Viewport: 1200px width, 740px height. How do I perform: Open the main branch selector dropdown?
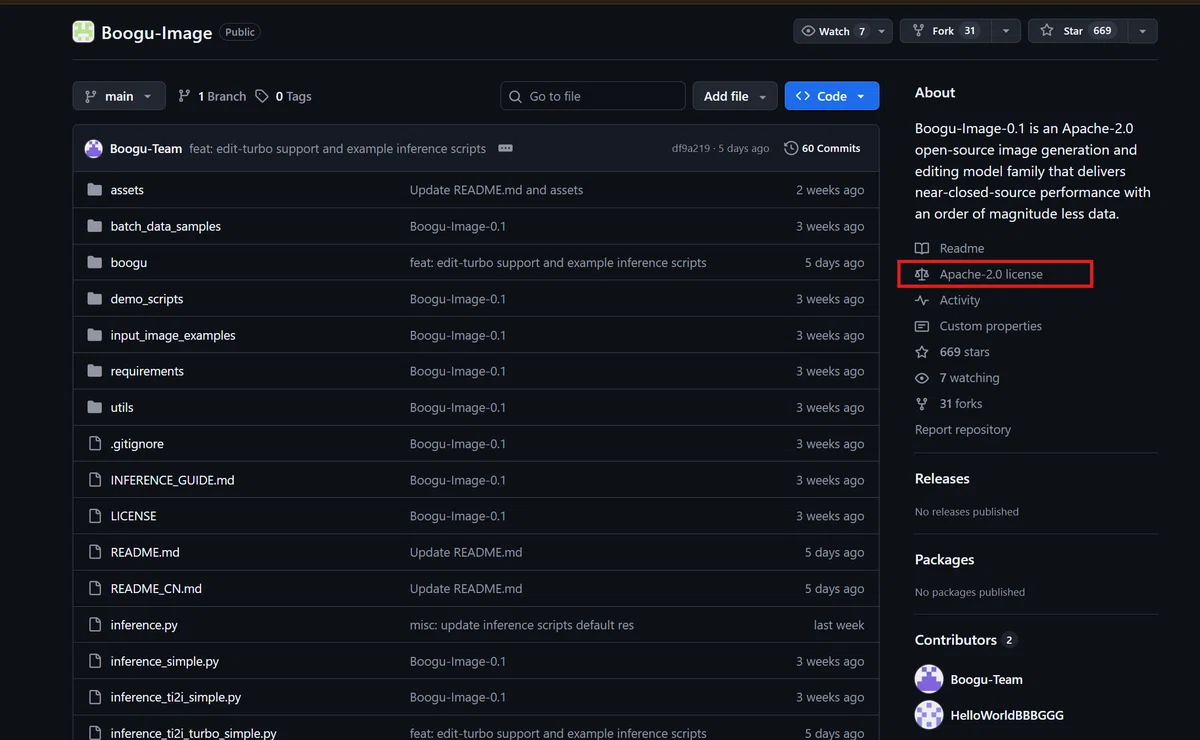point(119,96)
